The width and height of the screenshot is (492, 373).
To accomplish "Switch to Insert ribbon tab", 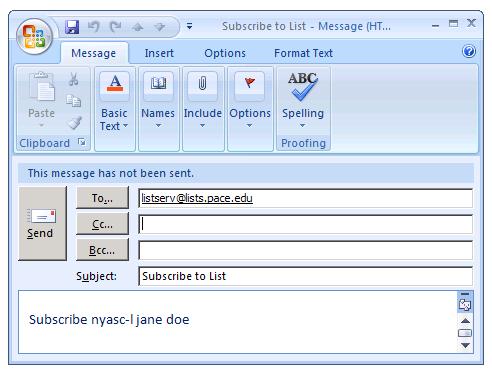I will (x=159, y=53).
